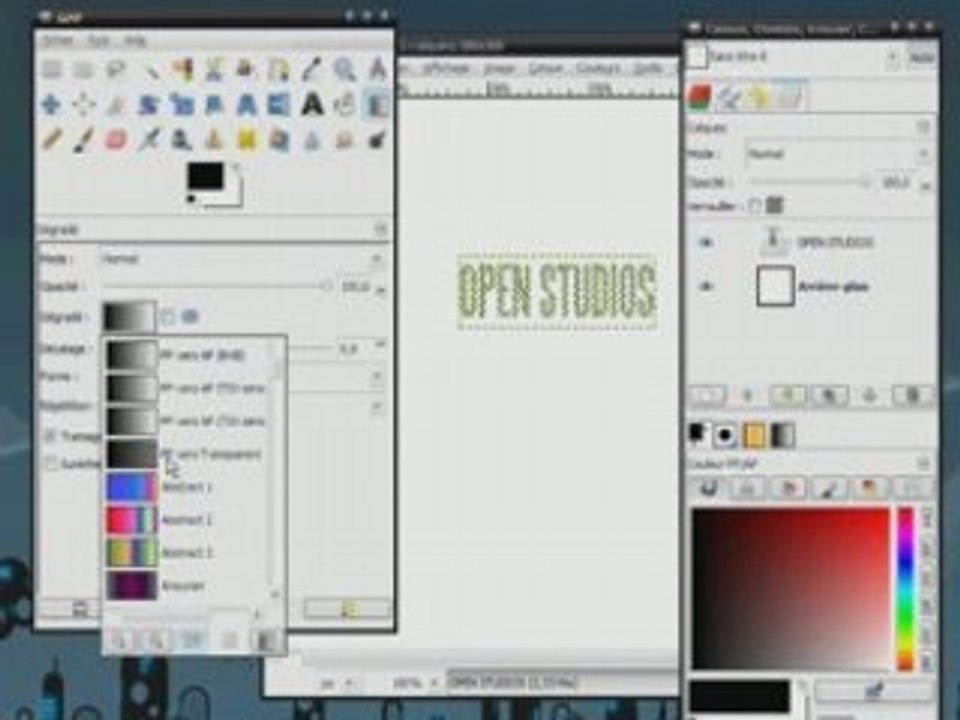Select the Airbrush tool

tap(149, 140)
